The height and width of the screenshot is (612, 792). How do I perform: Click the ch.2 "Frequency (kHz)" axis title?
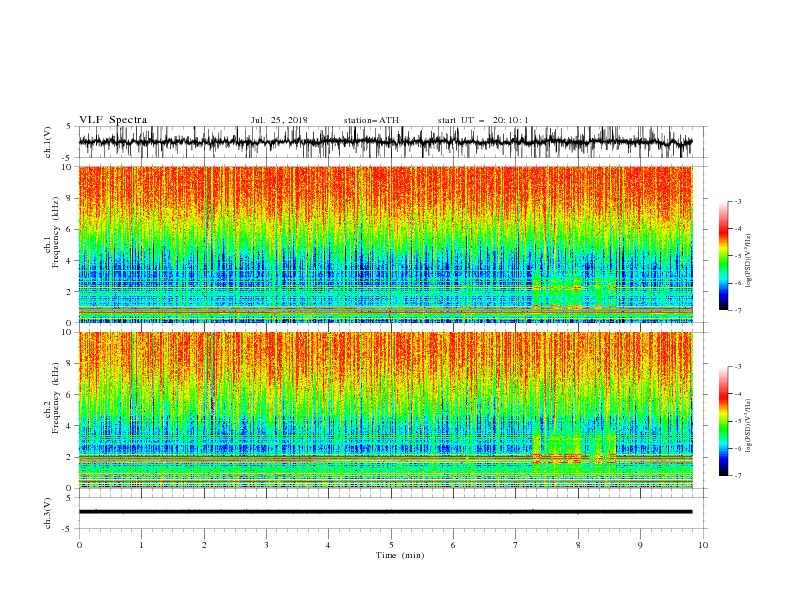[56, 398]
